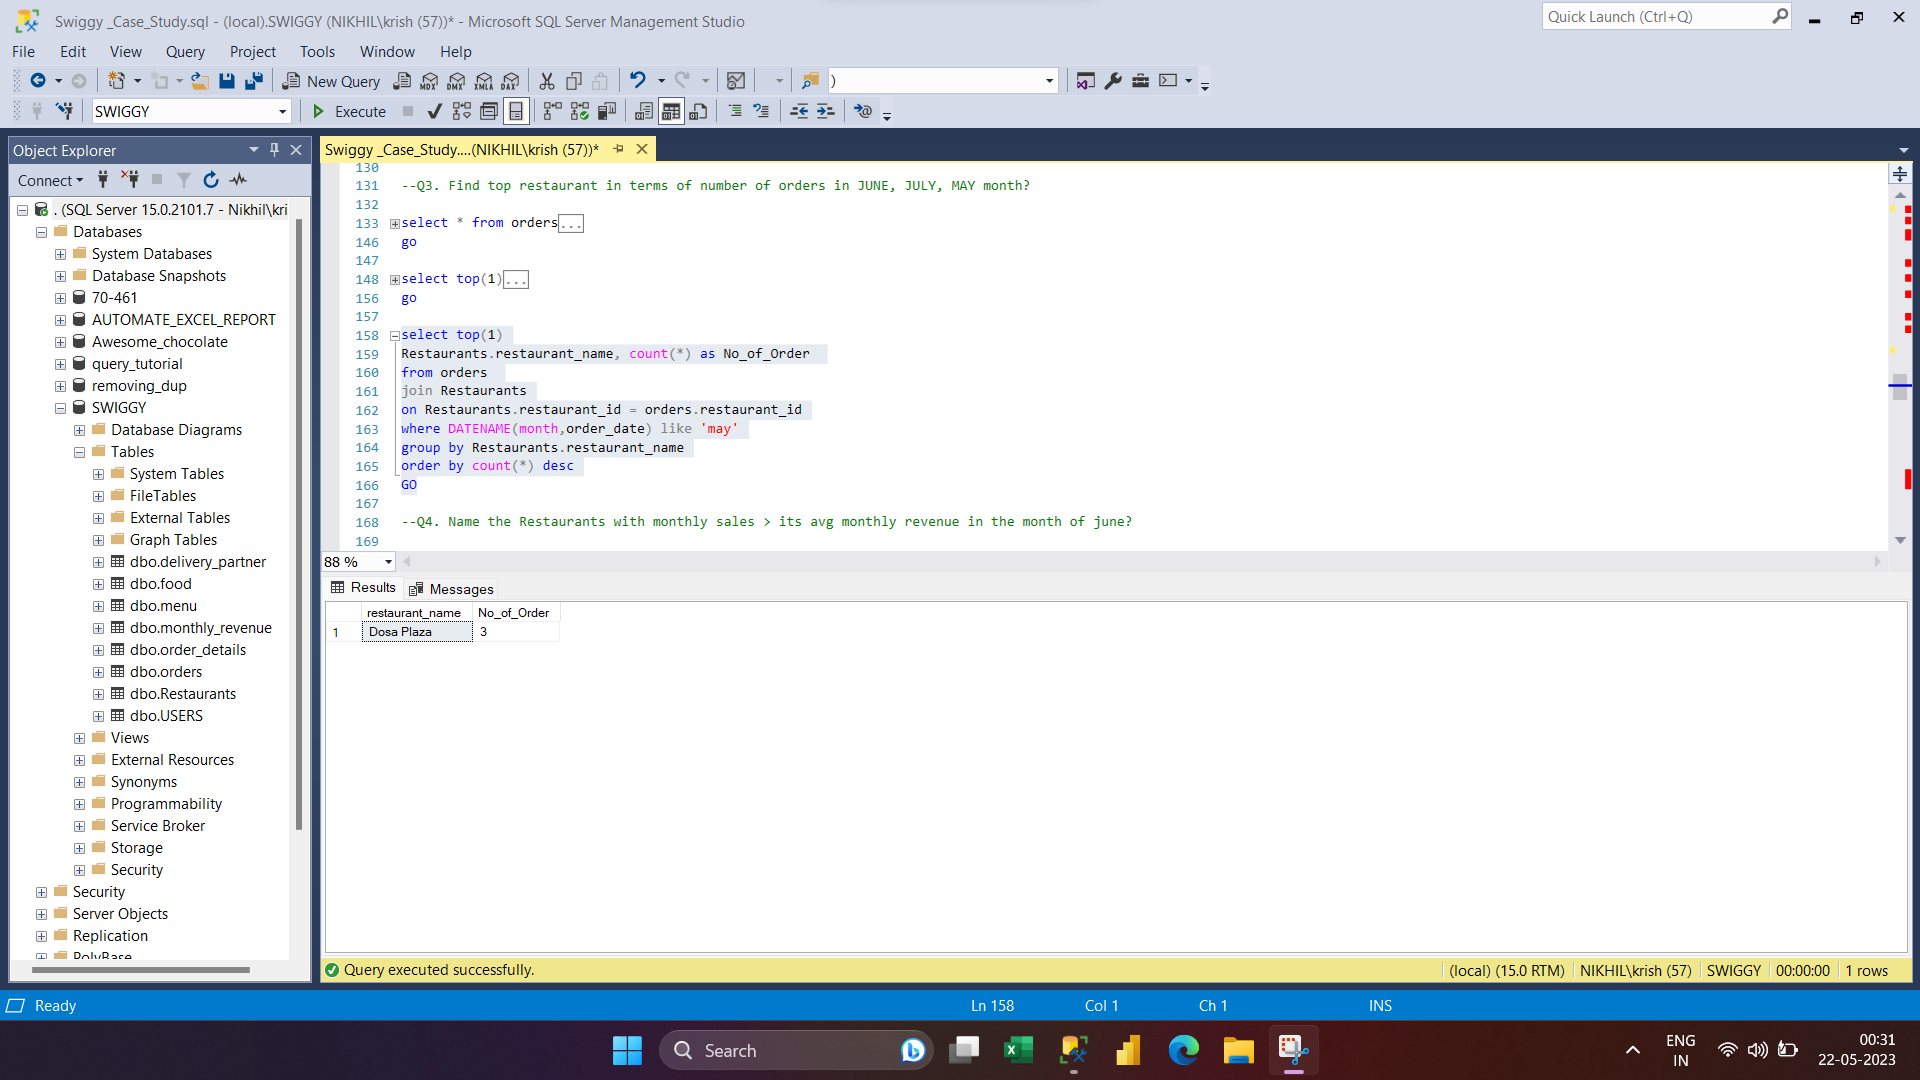
Task: Toggle IntelliSense Enabled button
Action: (x=516, y=111)
